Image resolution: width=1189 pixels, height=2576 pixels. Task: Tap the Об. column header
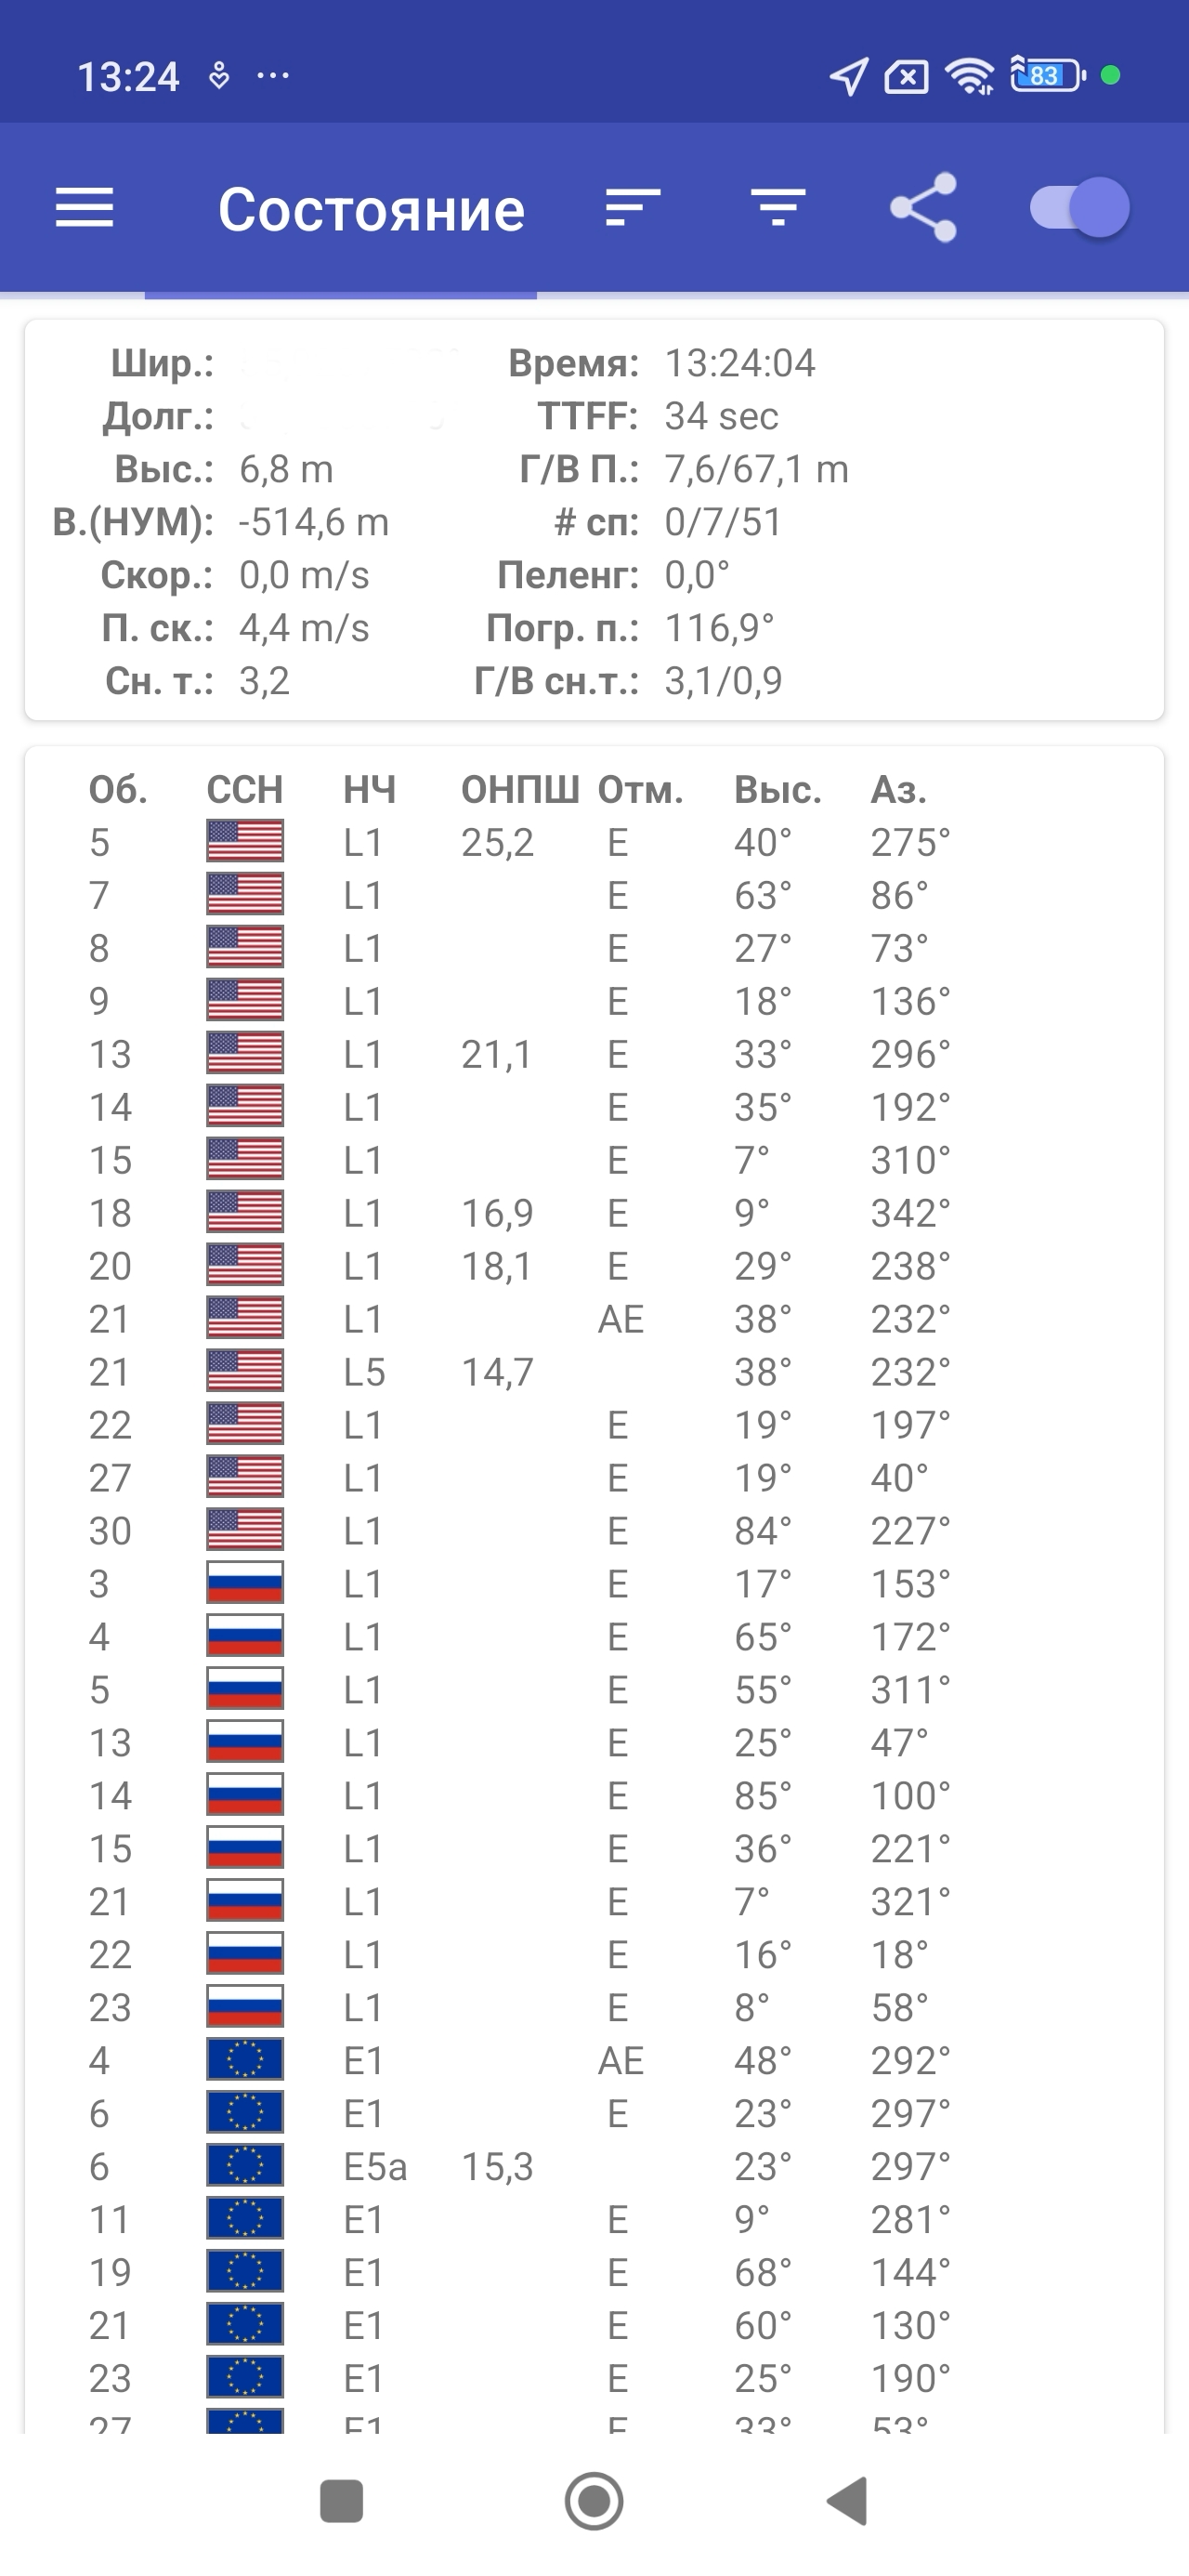tap(118, 790)
